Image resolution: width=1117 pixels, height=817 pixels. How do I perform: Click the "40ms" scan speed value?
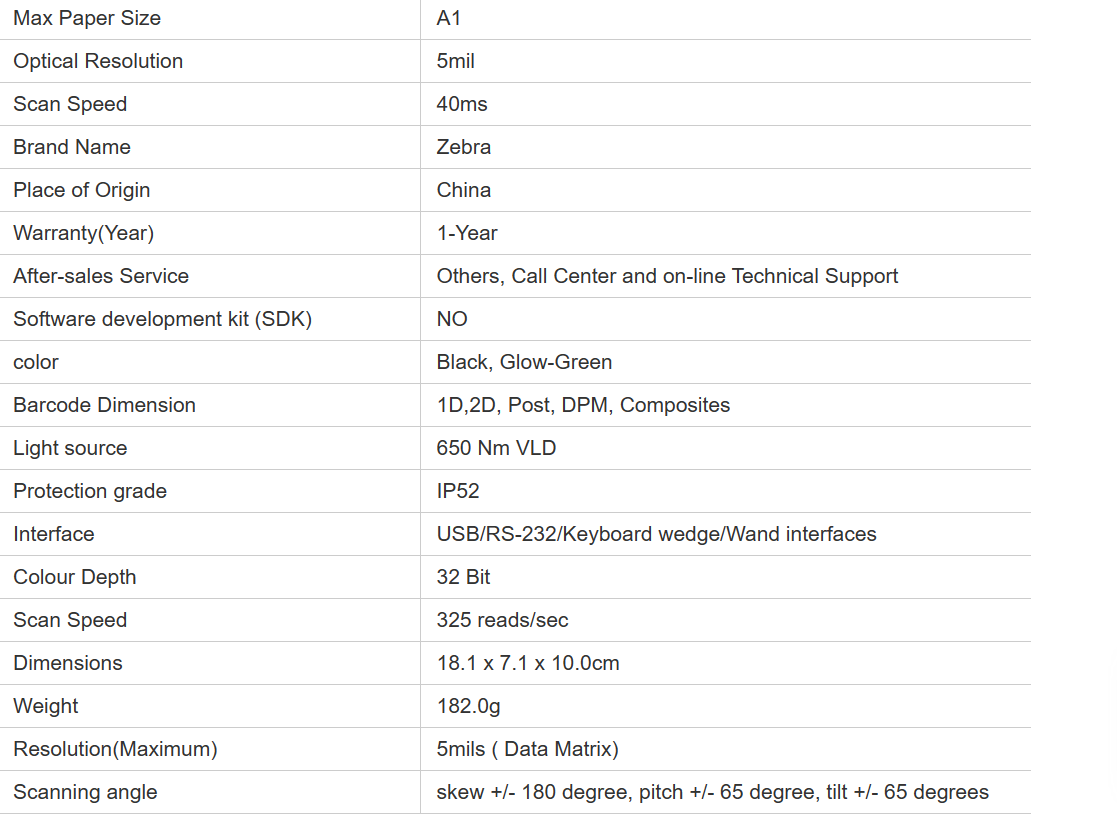pyautogui.click(x=462, y=104)
